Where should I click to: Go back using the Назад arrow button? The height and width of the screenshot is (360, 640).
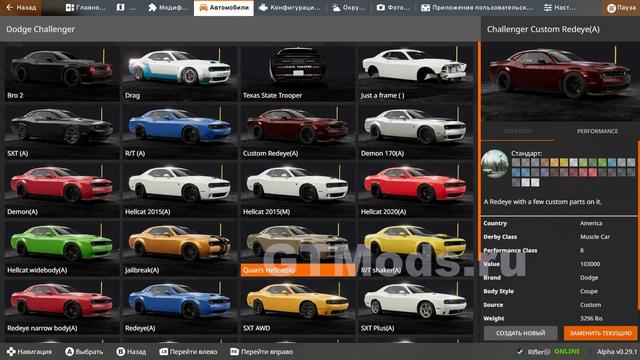coord(20,7)
